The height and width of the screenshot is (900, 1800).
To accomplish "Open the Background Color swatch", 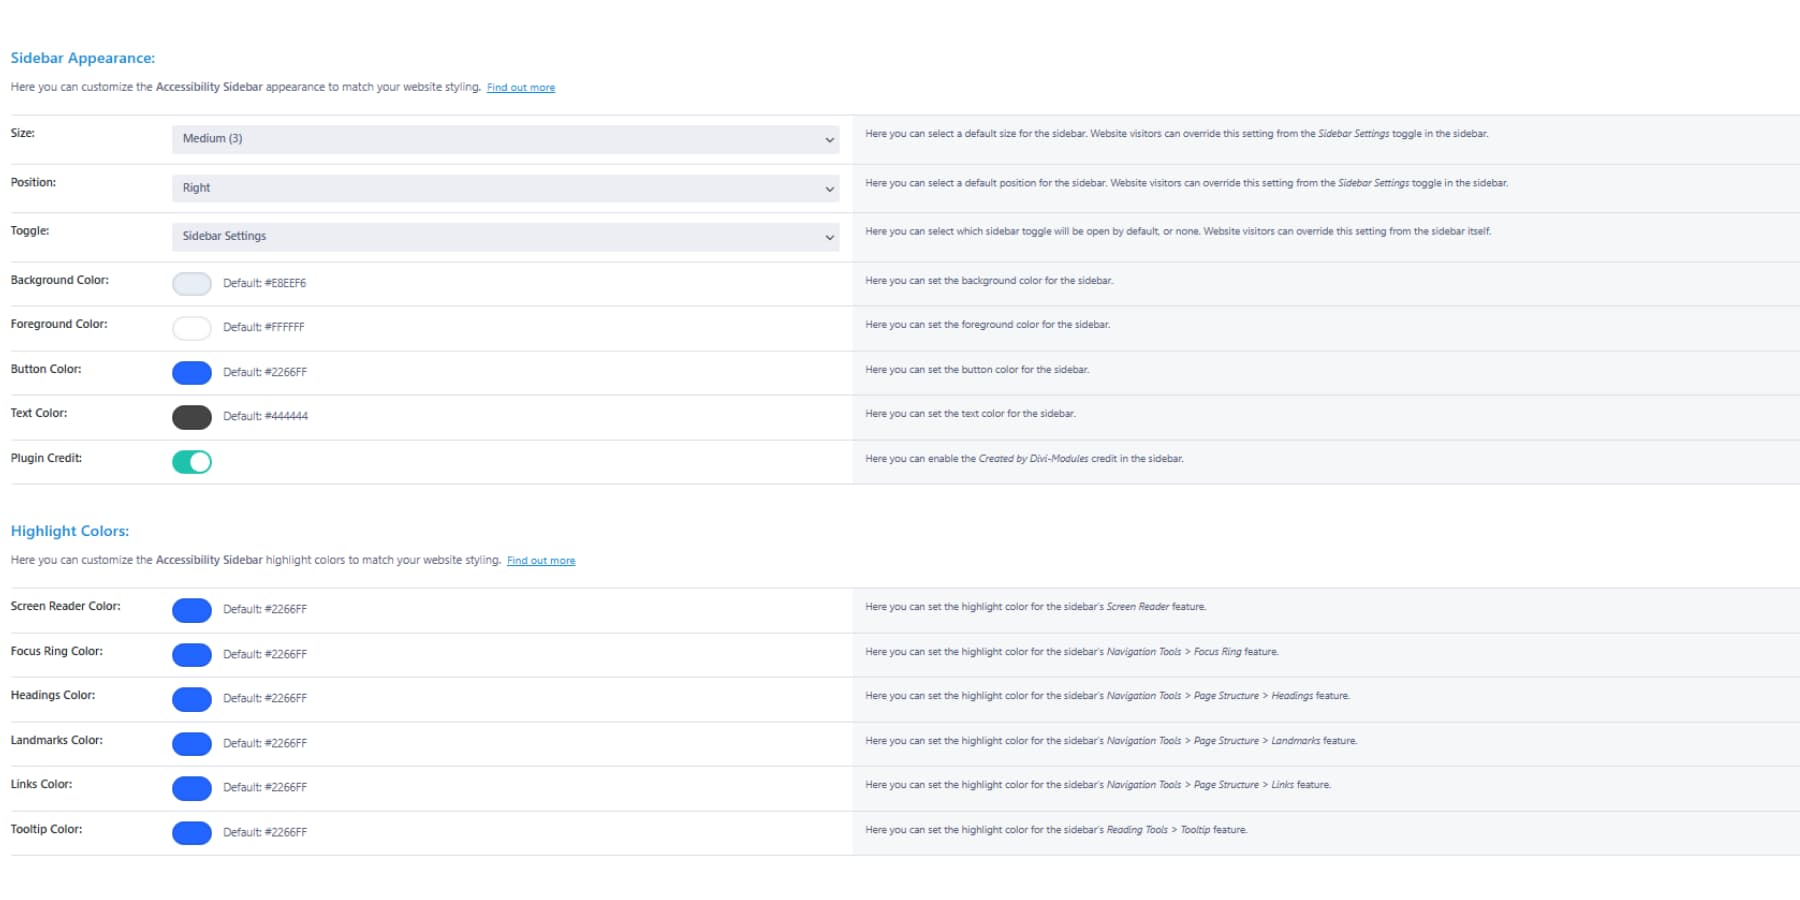I will click(x=192, y=283).
